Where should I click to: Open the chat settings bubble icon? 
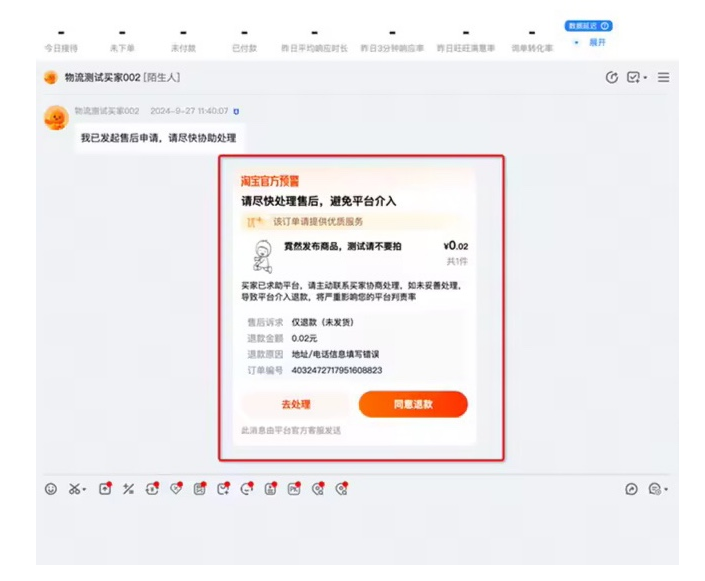655,489
